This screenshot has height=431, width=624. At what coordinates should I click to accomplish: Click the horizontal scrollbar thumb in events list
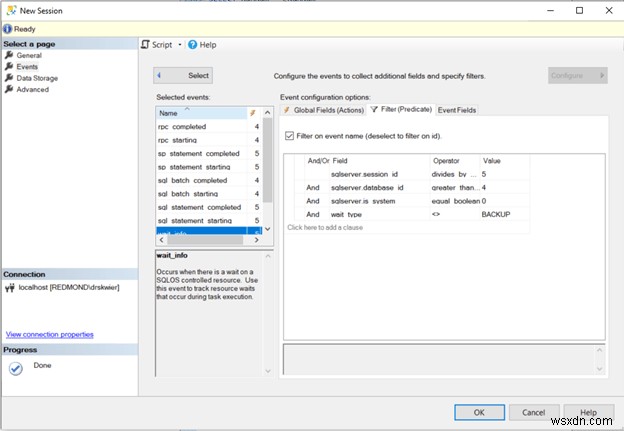click(205, 240)
